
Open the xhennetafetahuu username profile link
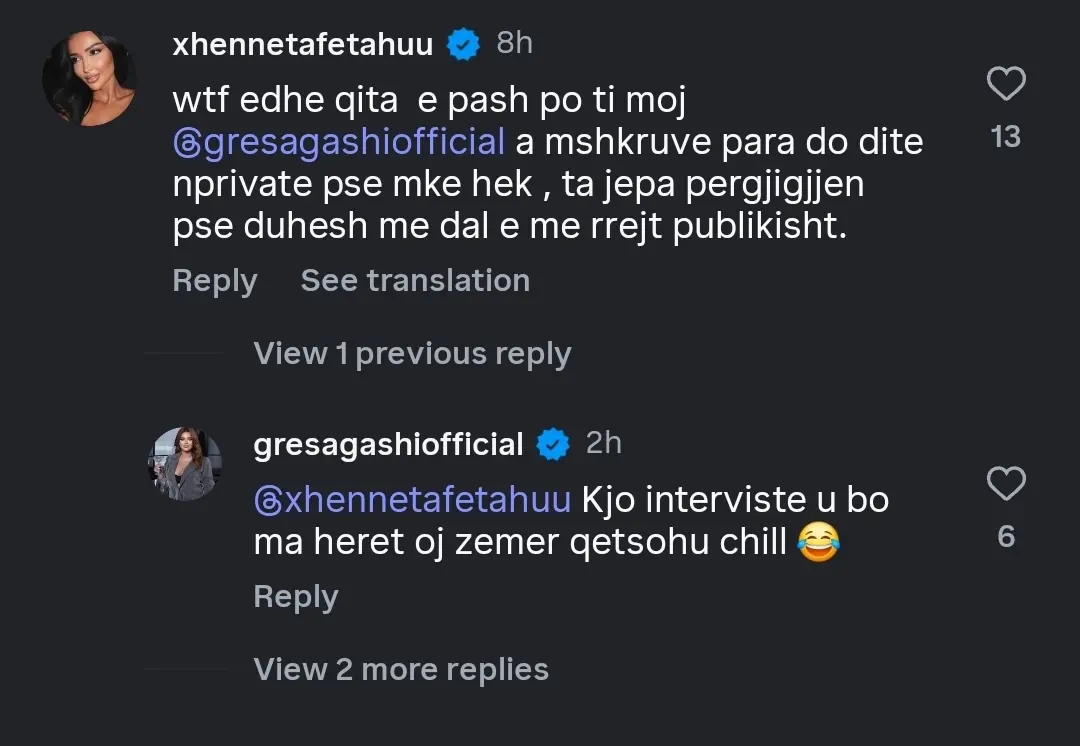[x=302, y=44]
